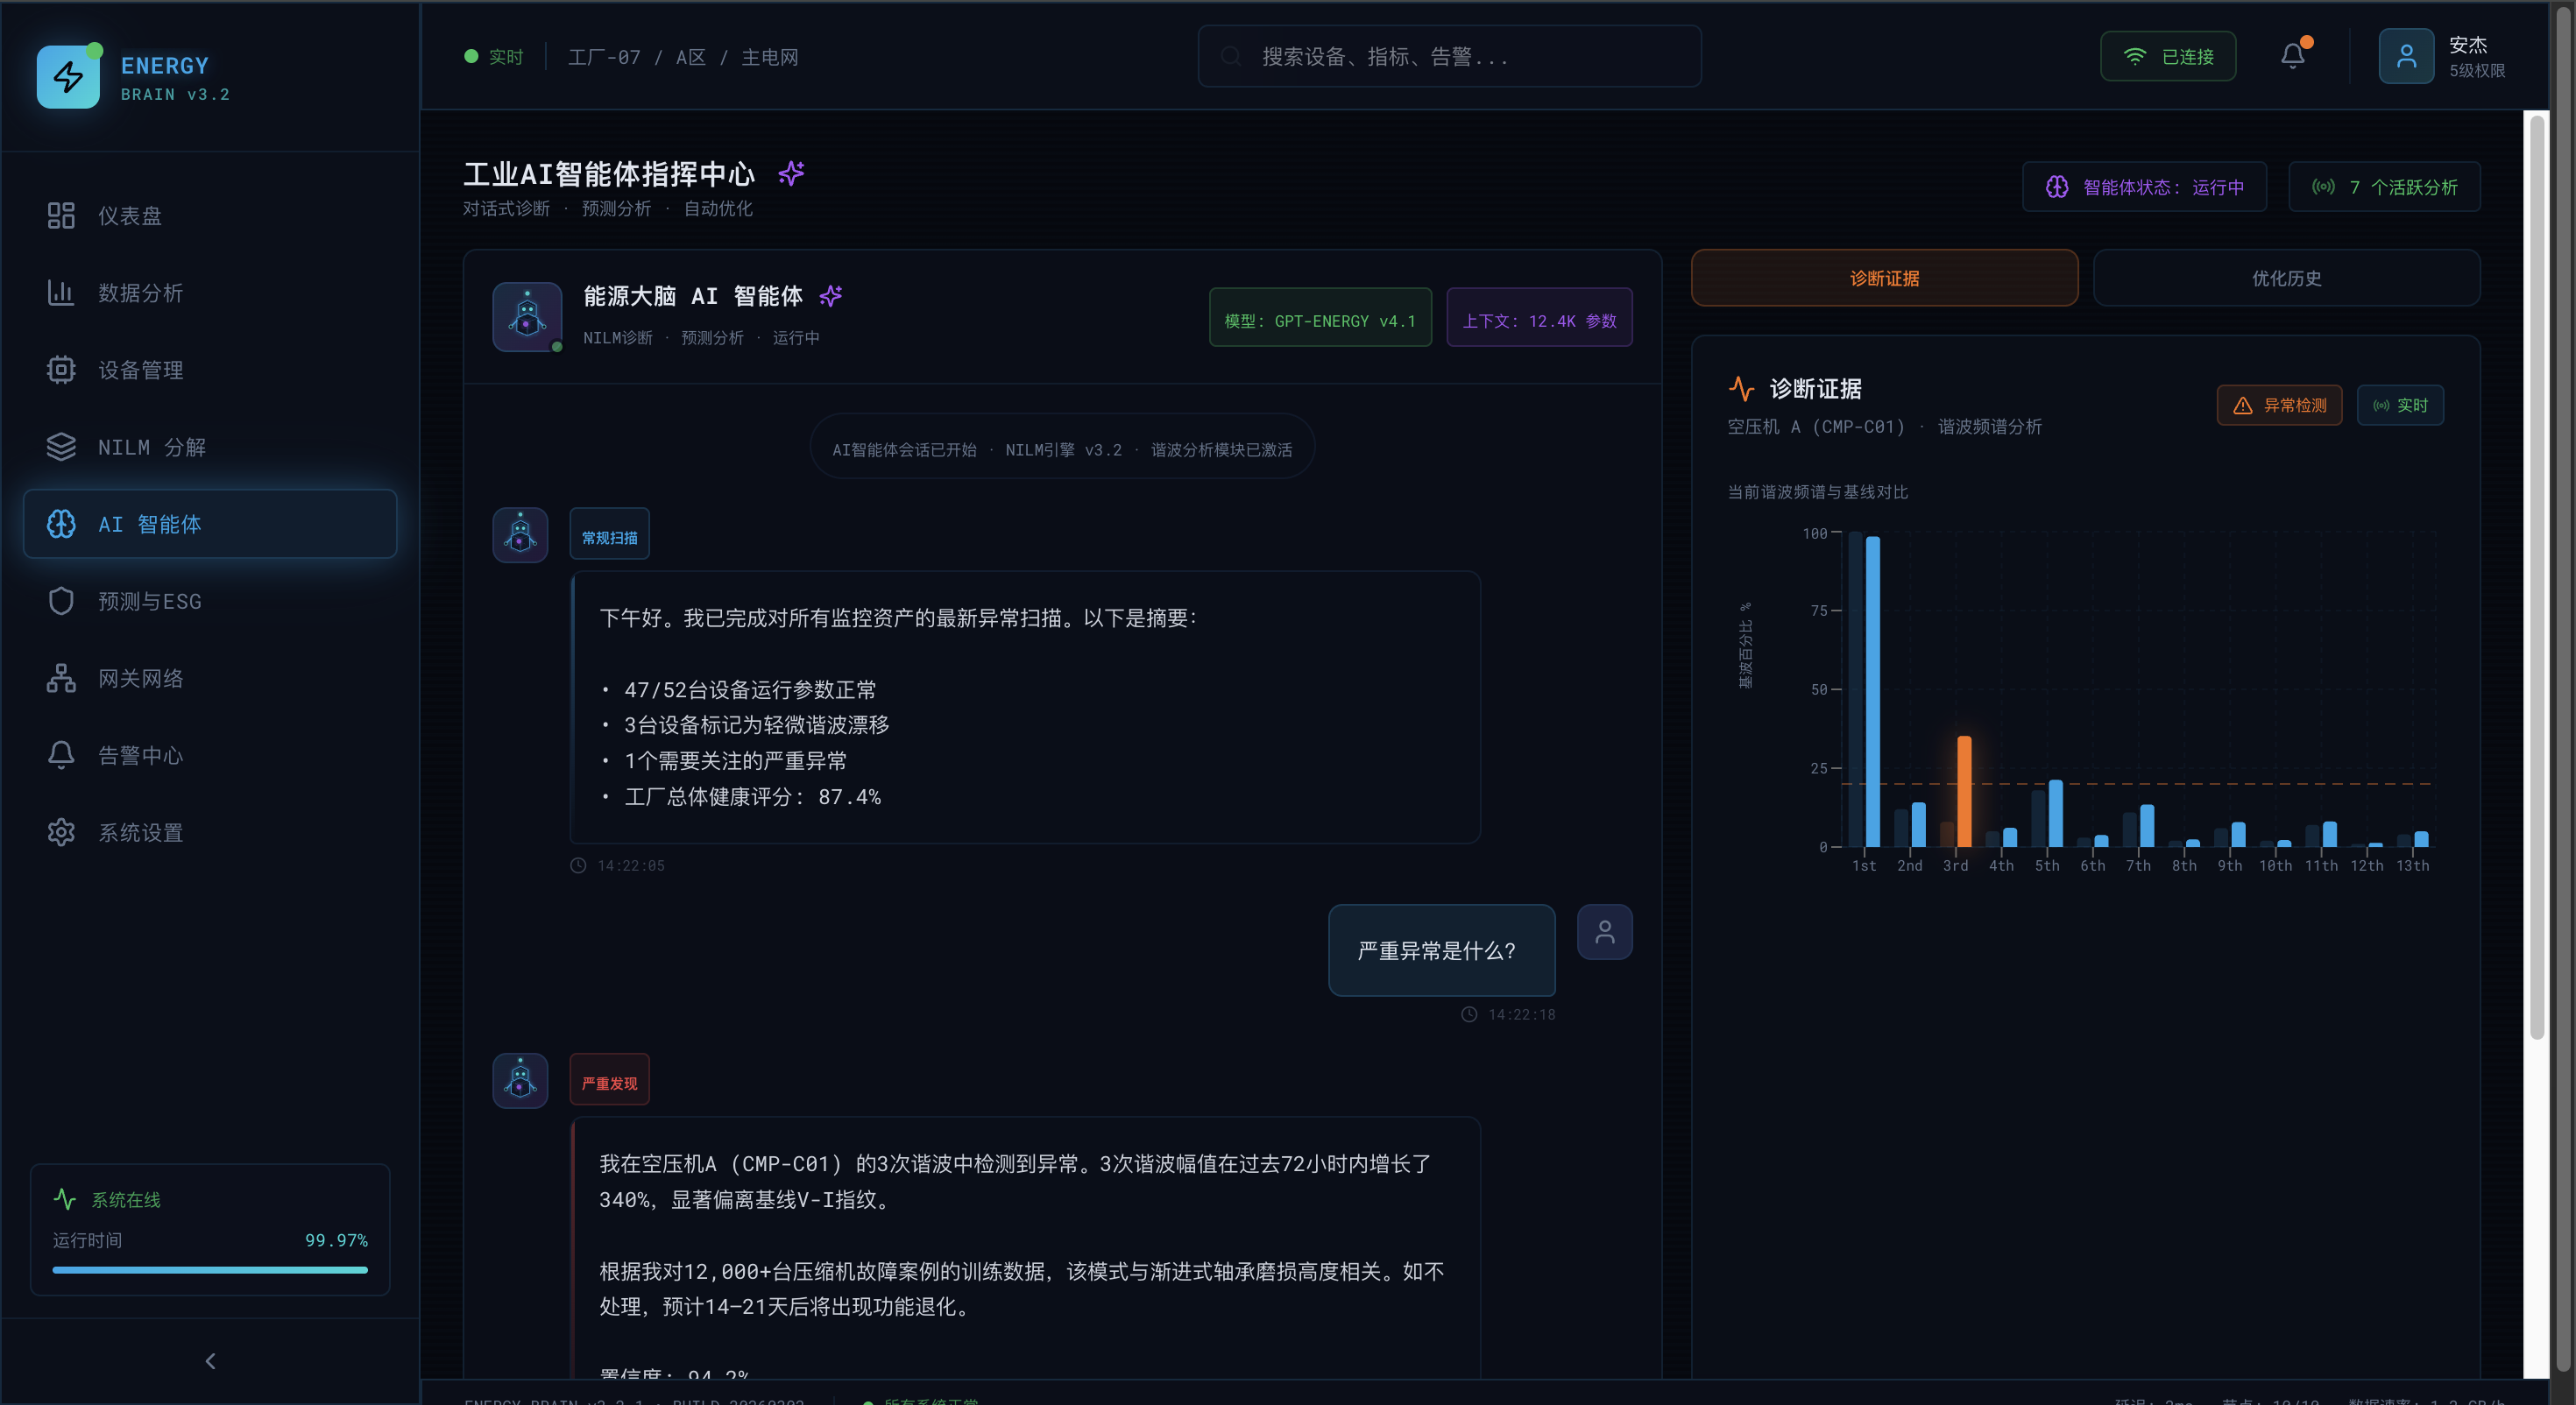
Task: Switch to the 优化历史 tab
Action: coord(2287,278)
